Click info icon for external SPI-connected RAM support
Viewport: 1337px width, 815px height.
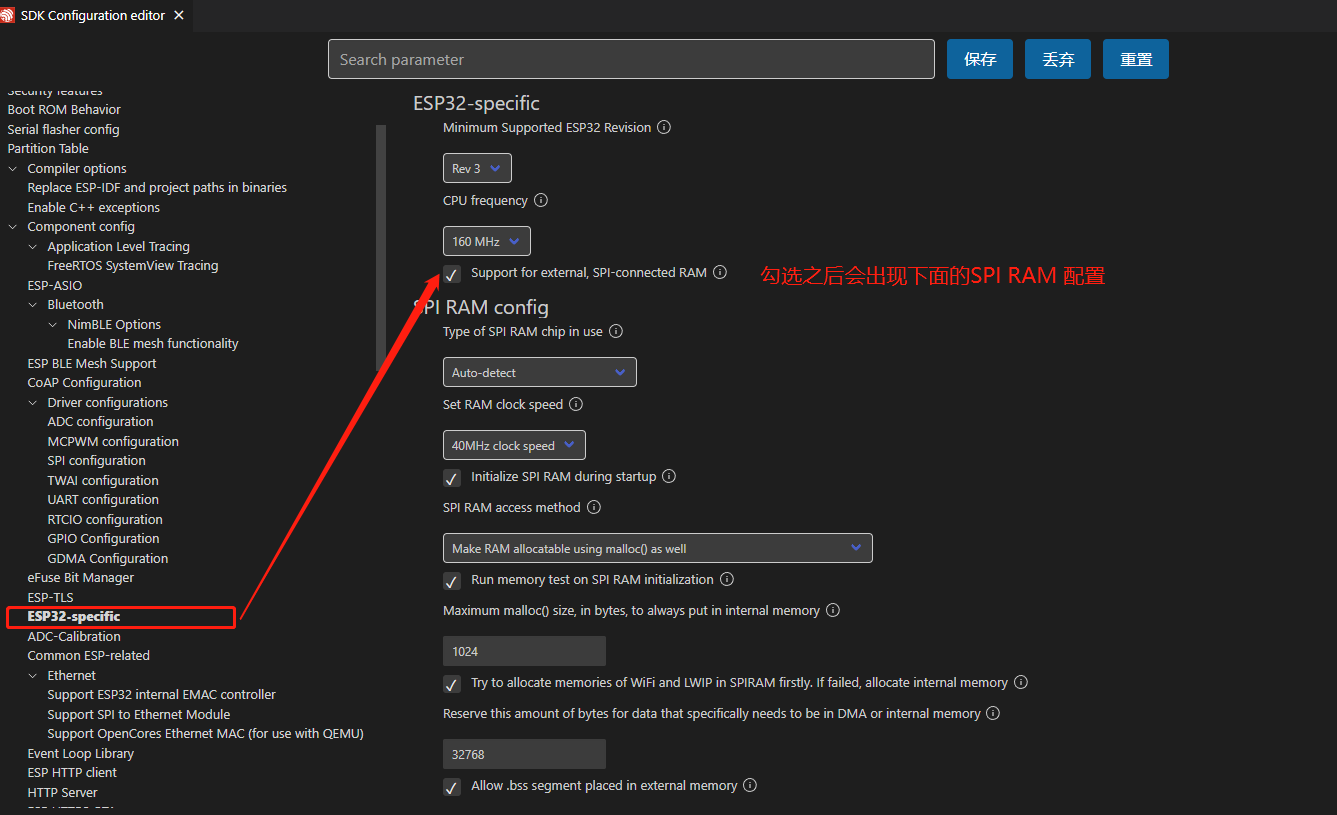coord(720,272)
